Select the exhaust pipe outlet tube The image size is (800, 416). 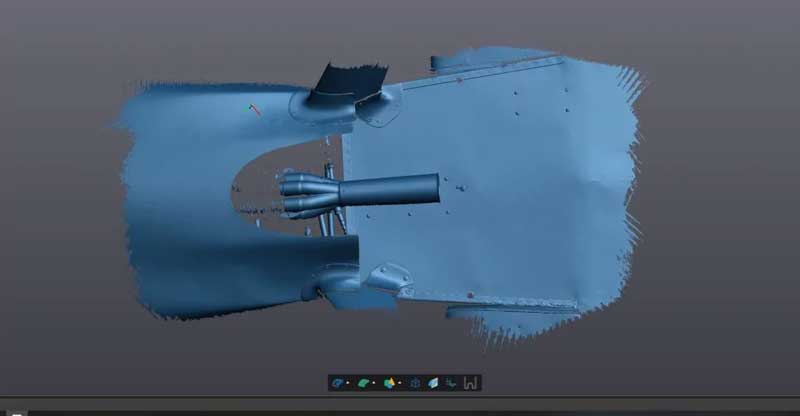[x=395, y=188]
